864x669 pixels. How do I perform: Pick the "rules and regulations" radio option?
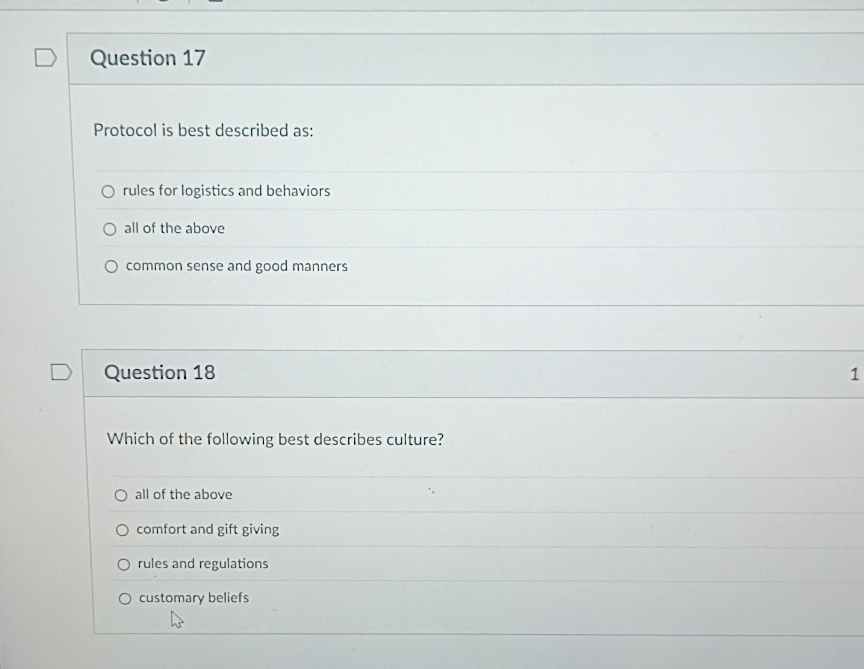[x=124, y=564]
